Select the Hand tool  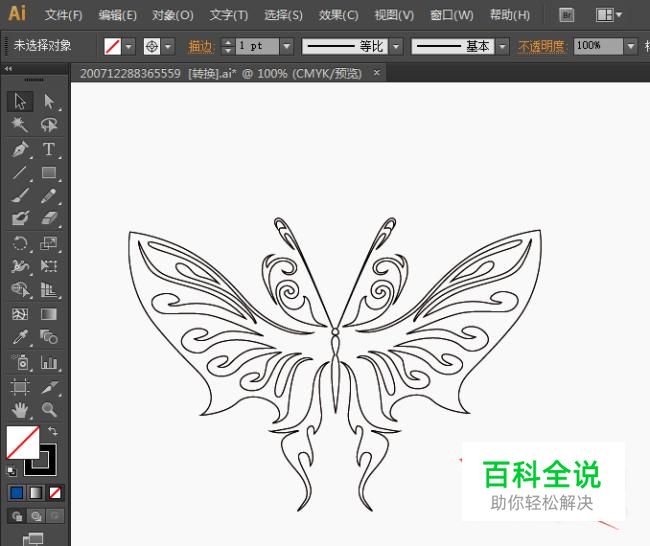coord(19,410)
